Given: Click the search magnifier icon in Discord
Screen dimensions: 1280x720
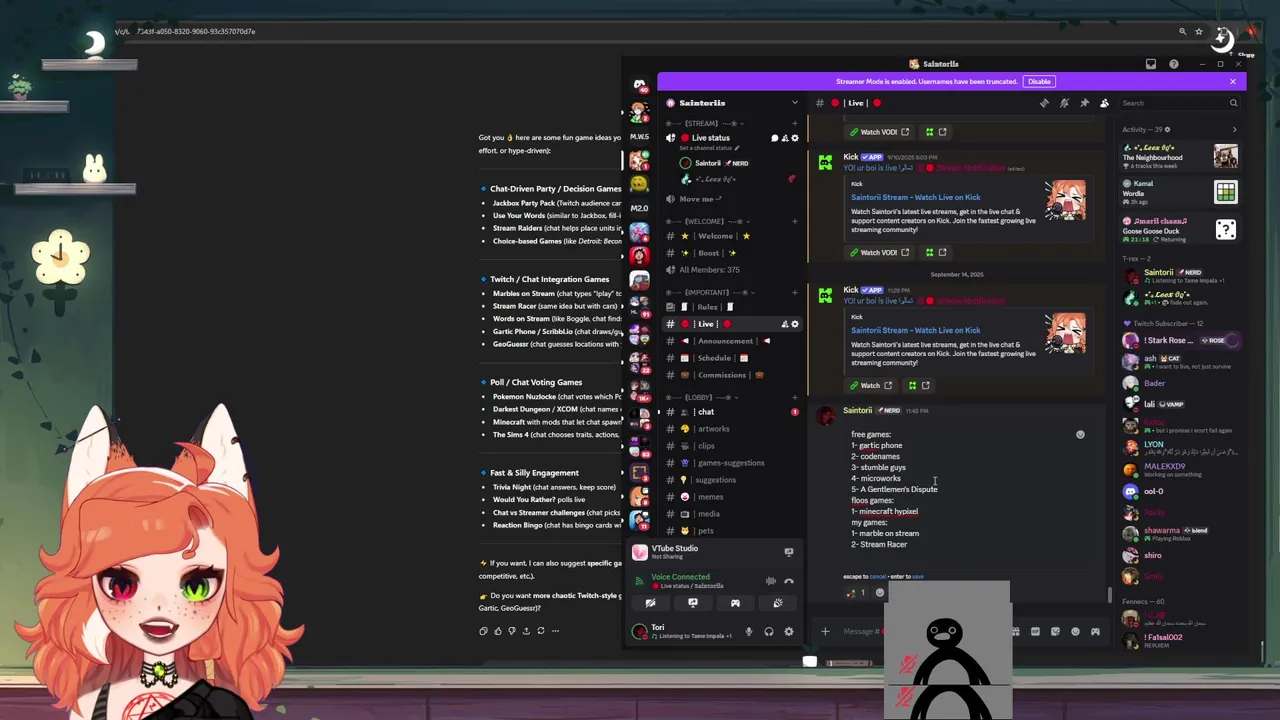Looking at the screenshot, I should point(1233,103).
